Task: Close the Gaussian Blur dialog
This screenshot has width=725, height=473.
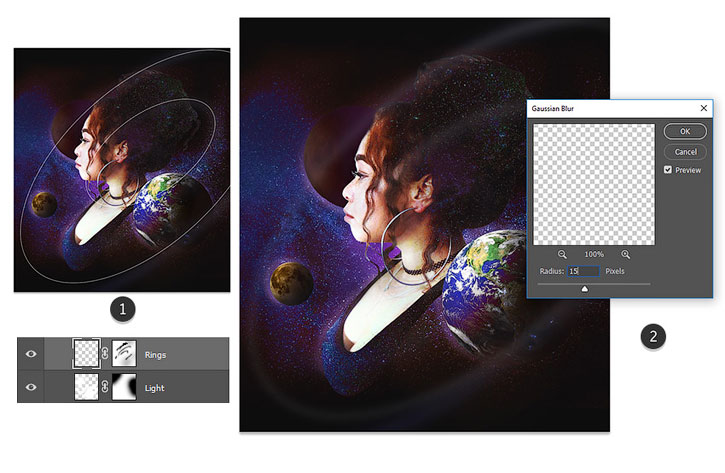Action: (704, 108)
